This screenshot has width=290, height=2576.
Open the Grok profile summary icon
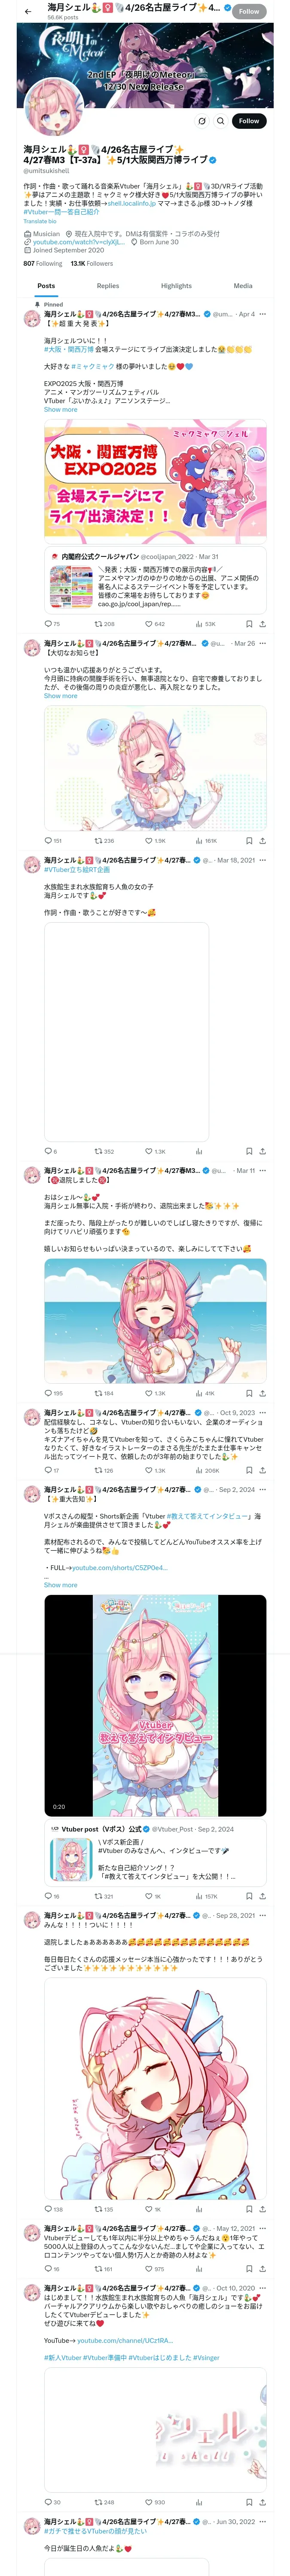(201, 121)
